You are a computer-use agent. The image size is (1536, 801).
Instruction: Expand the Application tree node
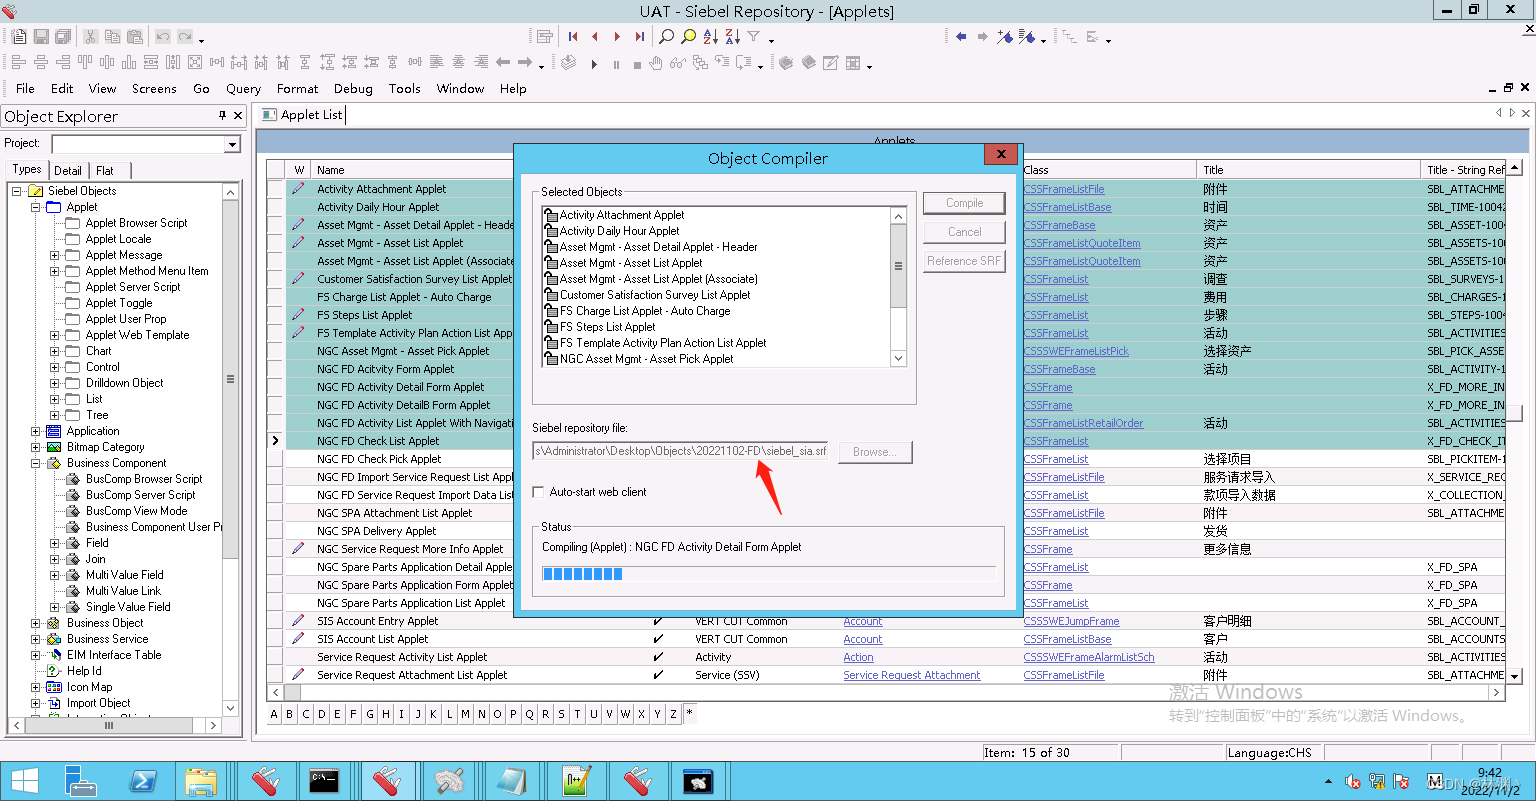36,431
